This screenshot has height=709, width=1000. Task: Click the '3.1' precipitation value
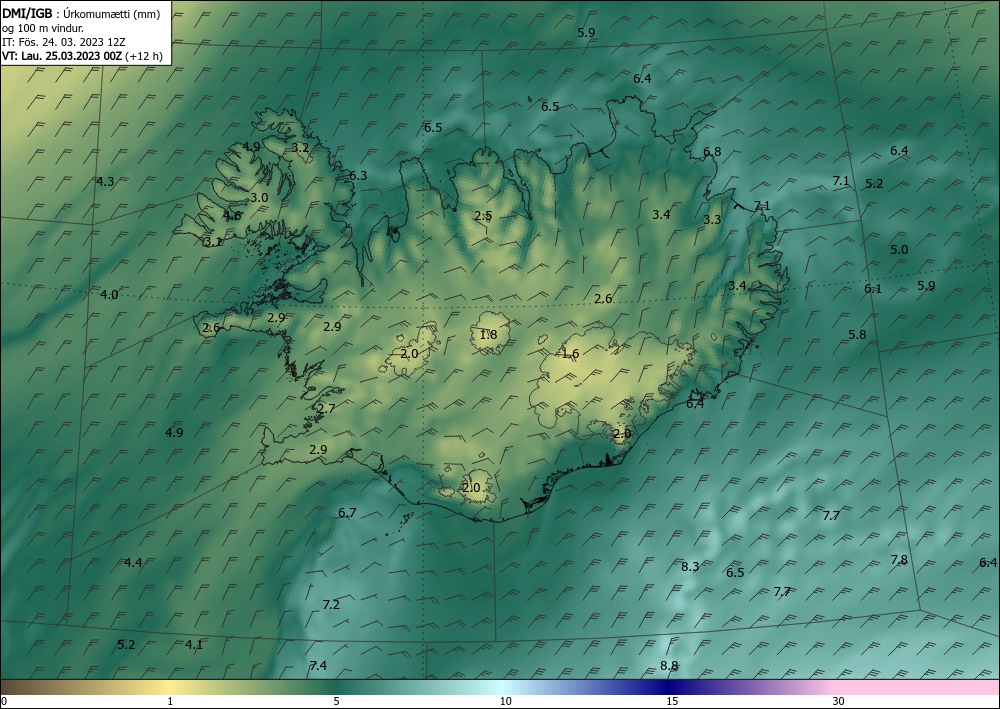213,242
